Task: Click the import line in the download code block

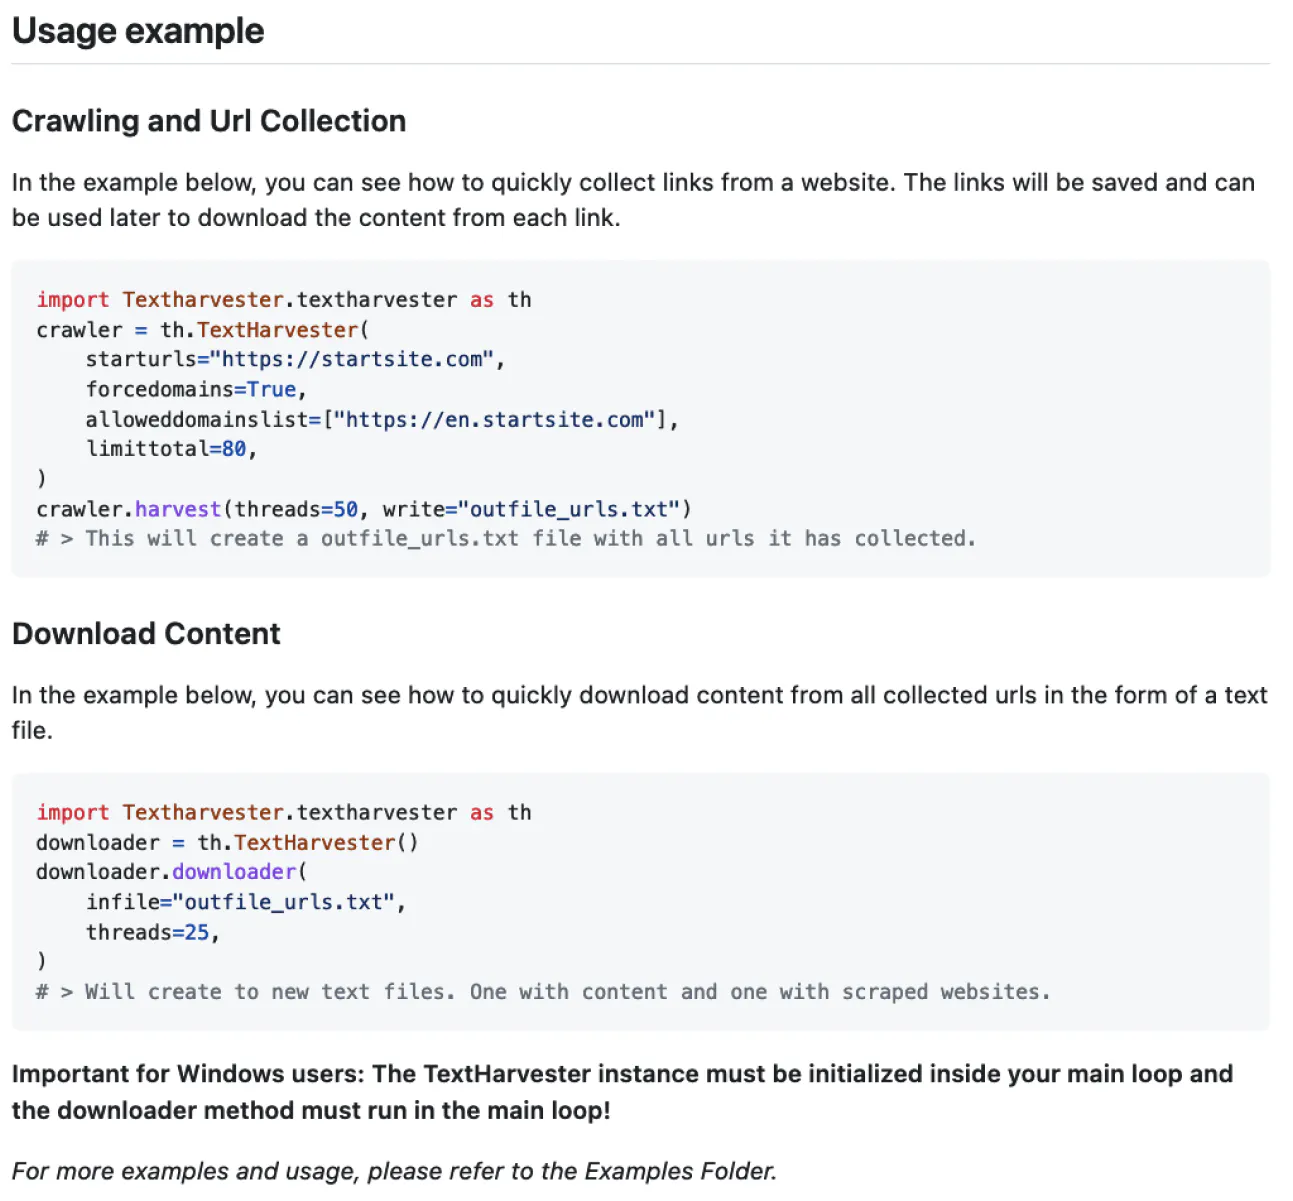Action: (283, 813)
